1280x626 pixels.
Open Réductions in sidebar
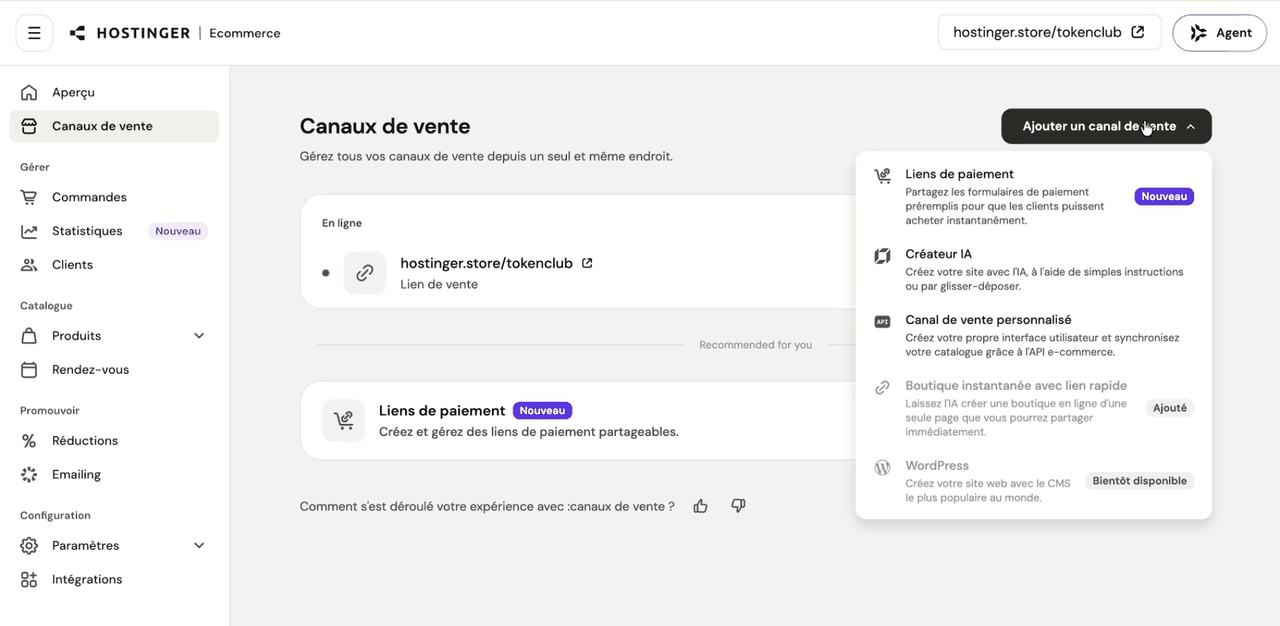pos(114,441)
